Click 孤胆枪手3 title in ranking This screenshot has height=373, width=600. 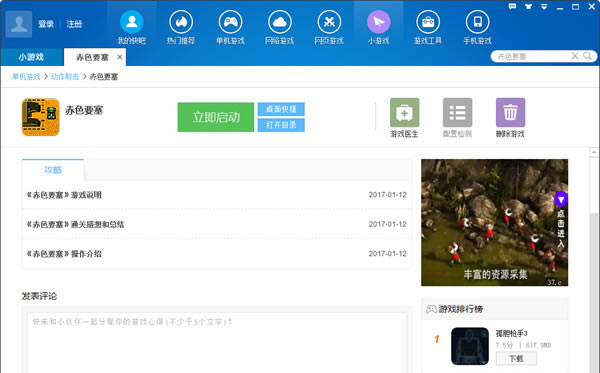pyautogui.click(x=512, y=333)
